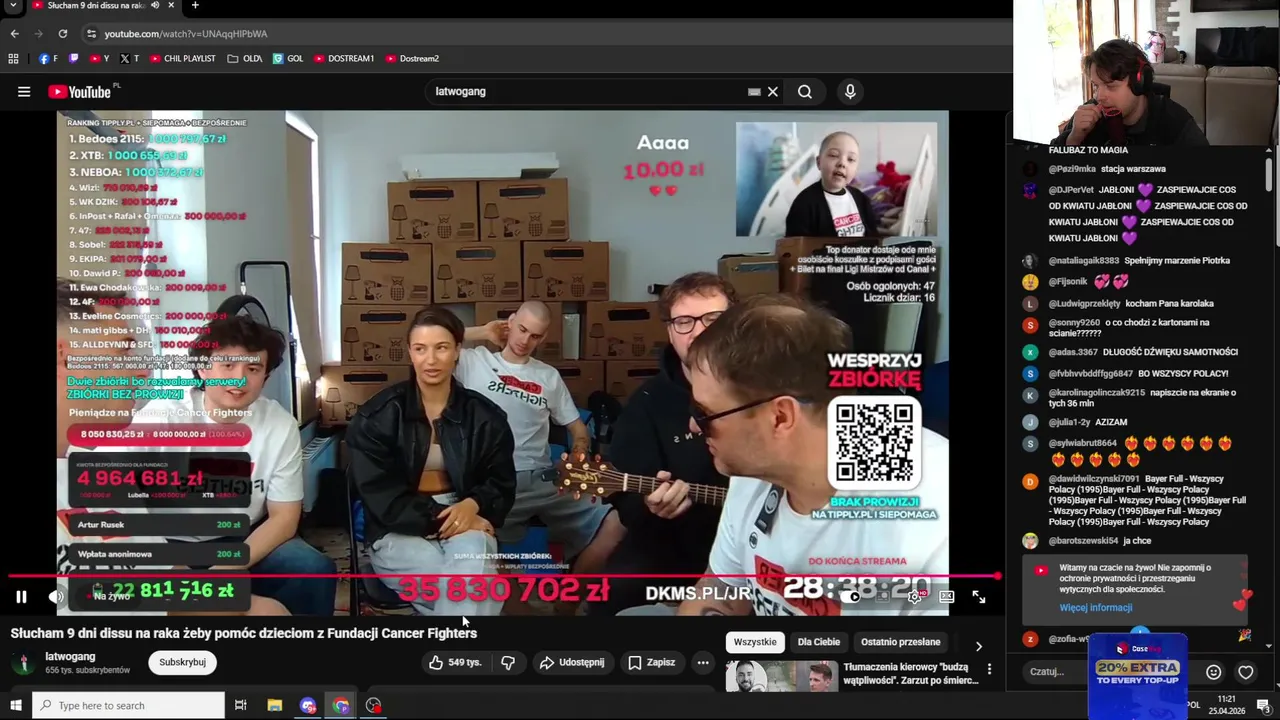This screenshot has height=720, width=1280.
Task: Open the three-dot more actions menu
Action: (703, 662)
